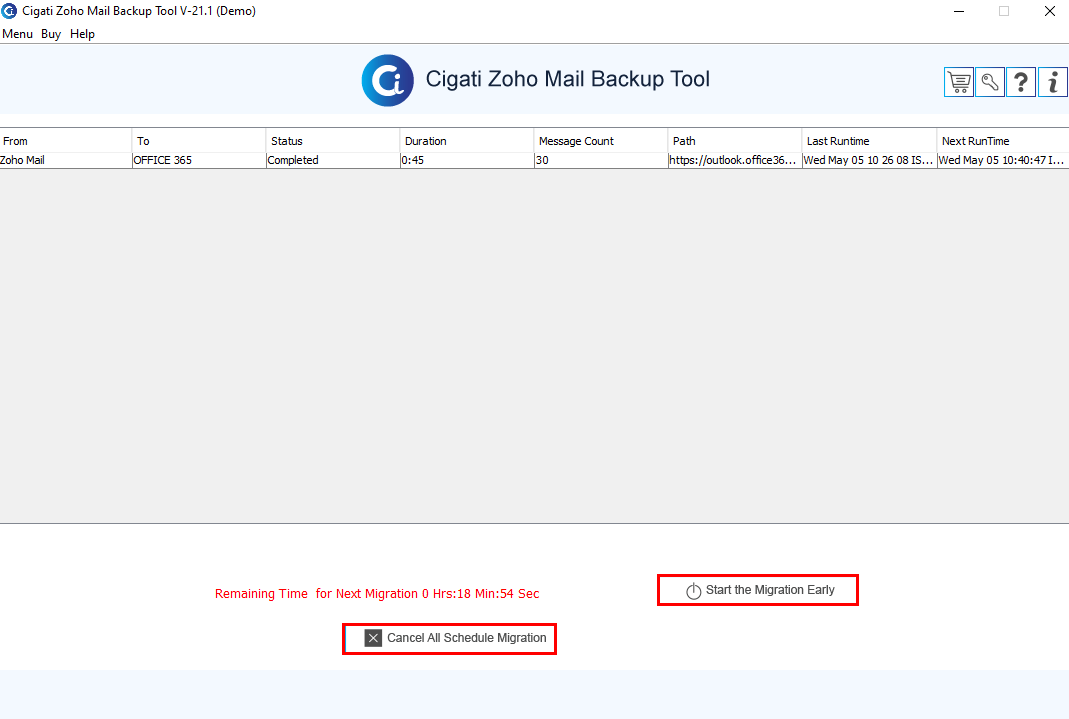Click the Message Count column header
Screen dimensions: 1069x719
[x=601, y=141]
